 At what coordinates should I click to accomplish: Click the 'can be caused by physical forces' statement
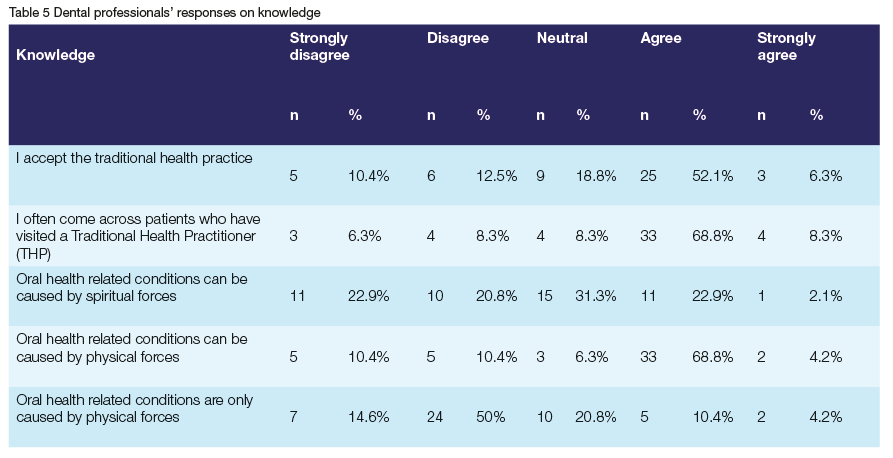coord(132,347)
